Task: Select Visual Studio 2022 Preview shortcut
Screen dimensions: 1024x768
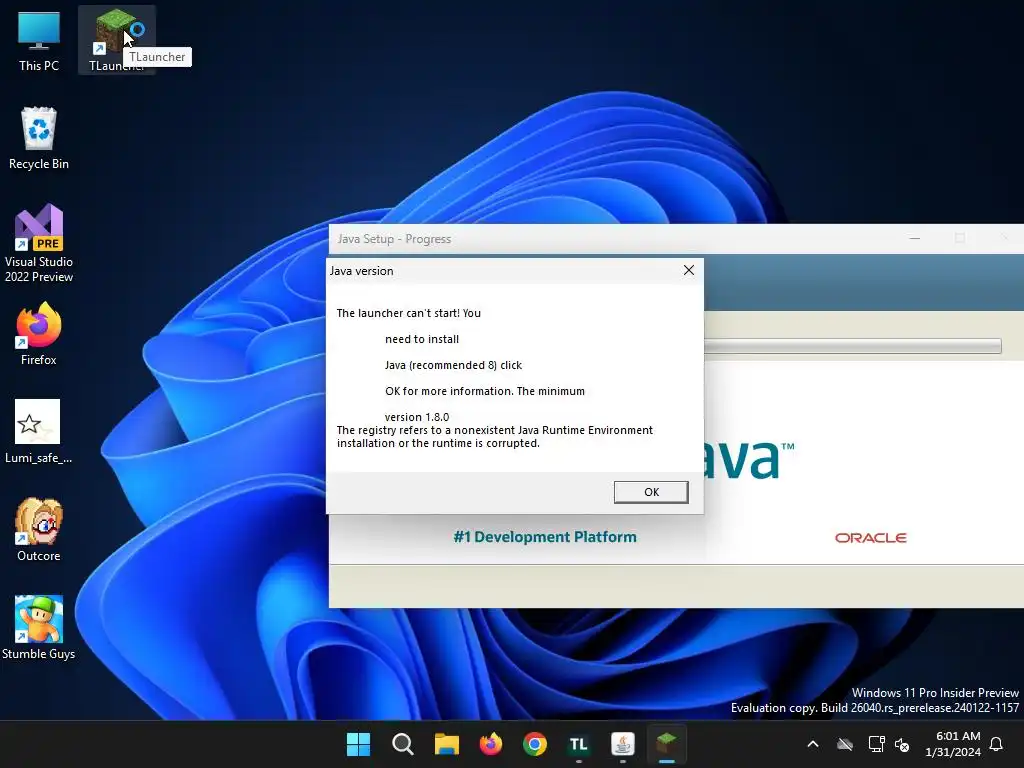Action: tap(39, 243)
